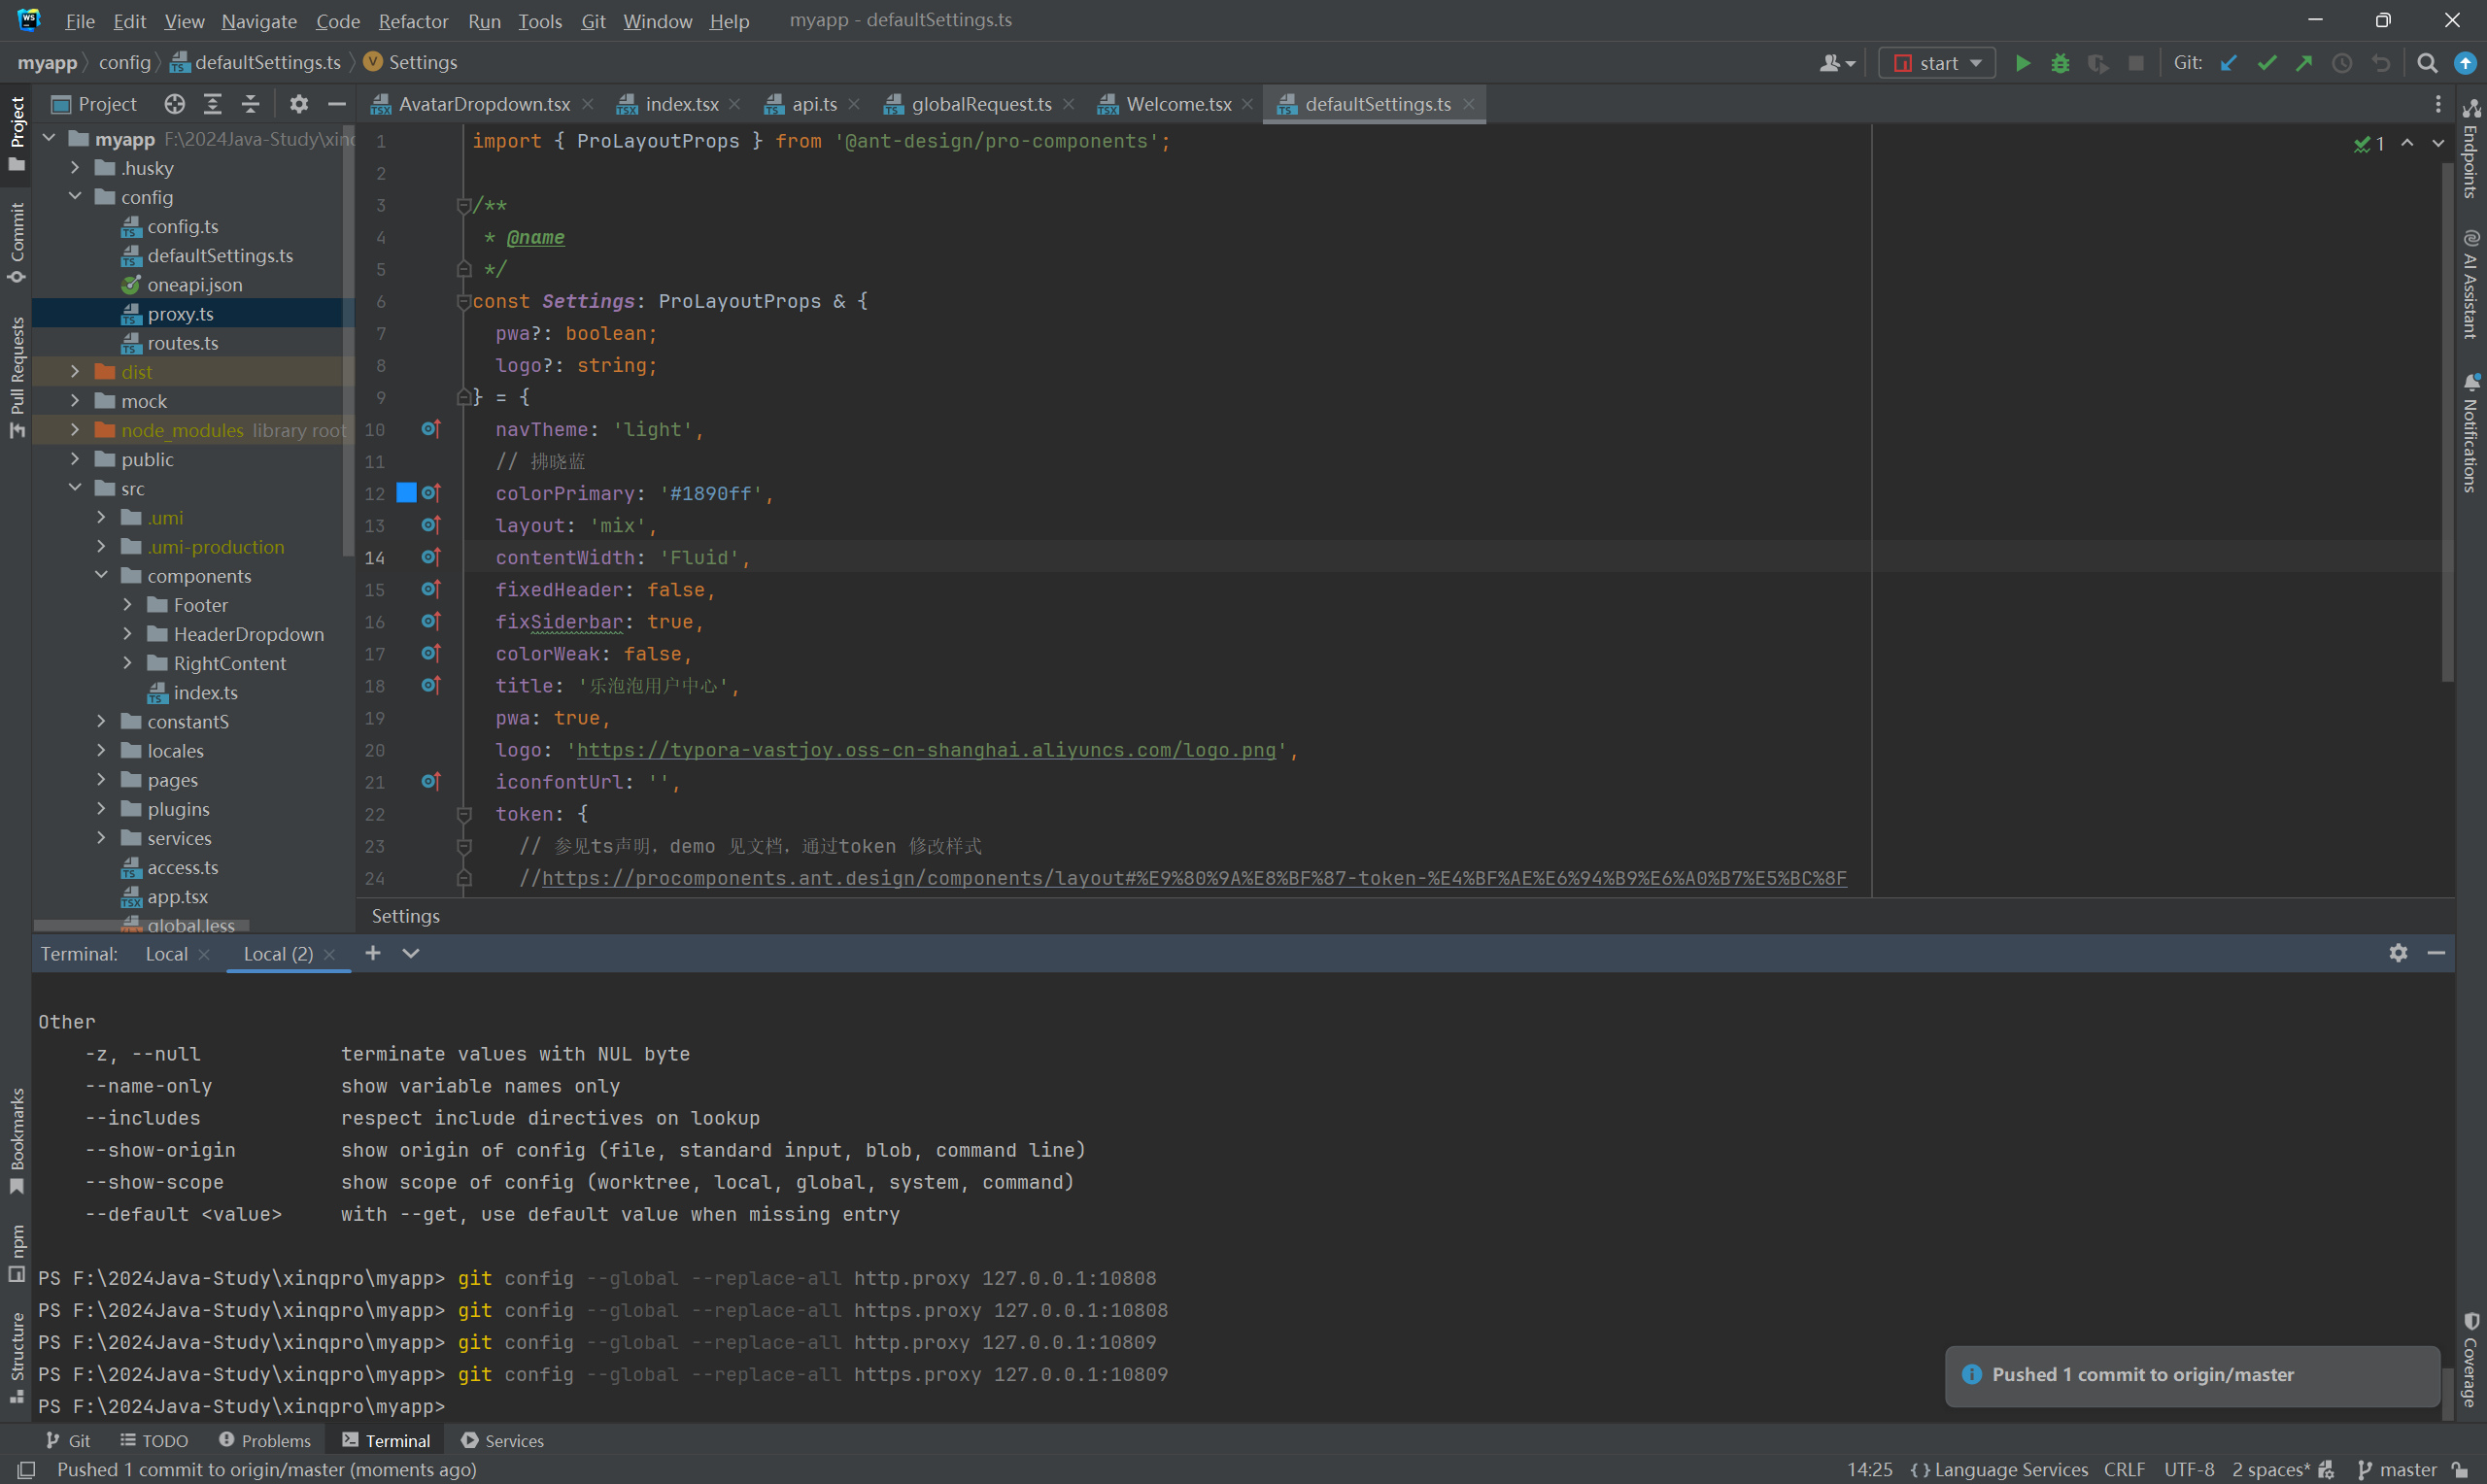Screen dimensions: 2487x1484
Task: Collapse the config folder
Action: point(75,197)
